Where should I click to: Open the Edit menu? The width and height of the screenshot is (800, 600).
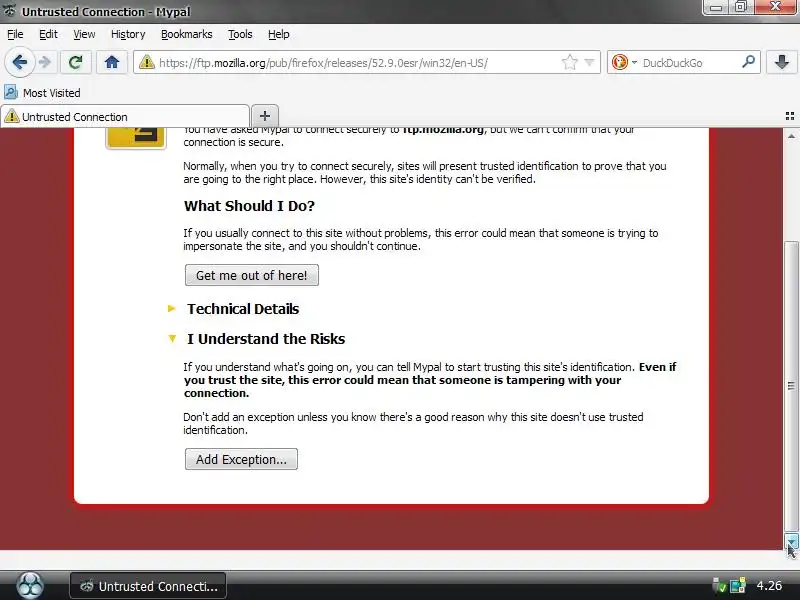pos(48,34)
